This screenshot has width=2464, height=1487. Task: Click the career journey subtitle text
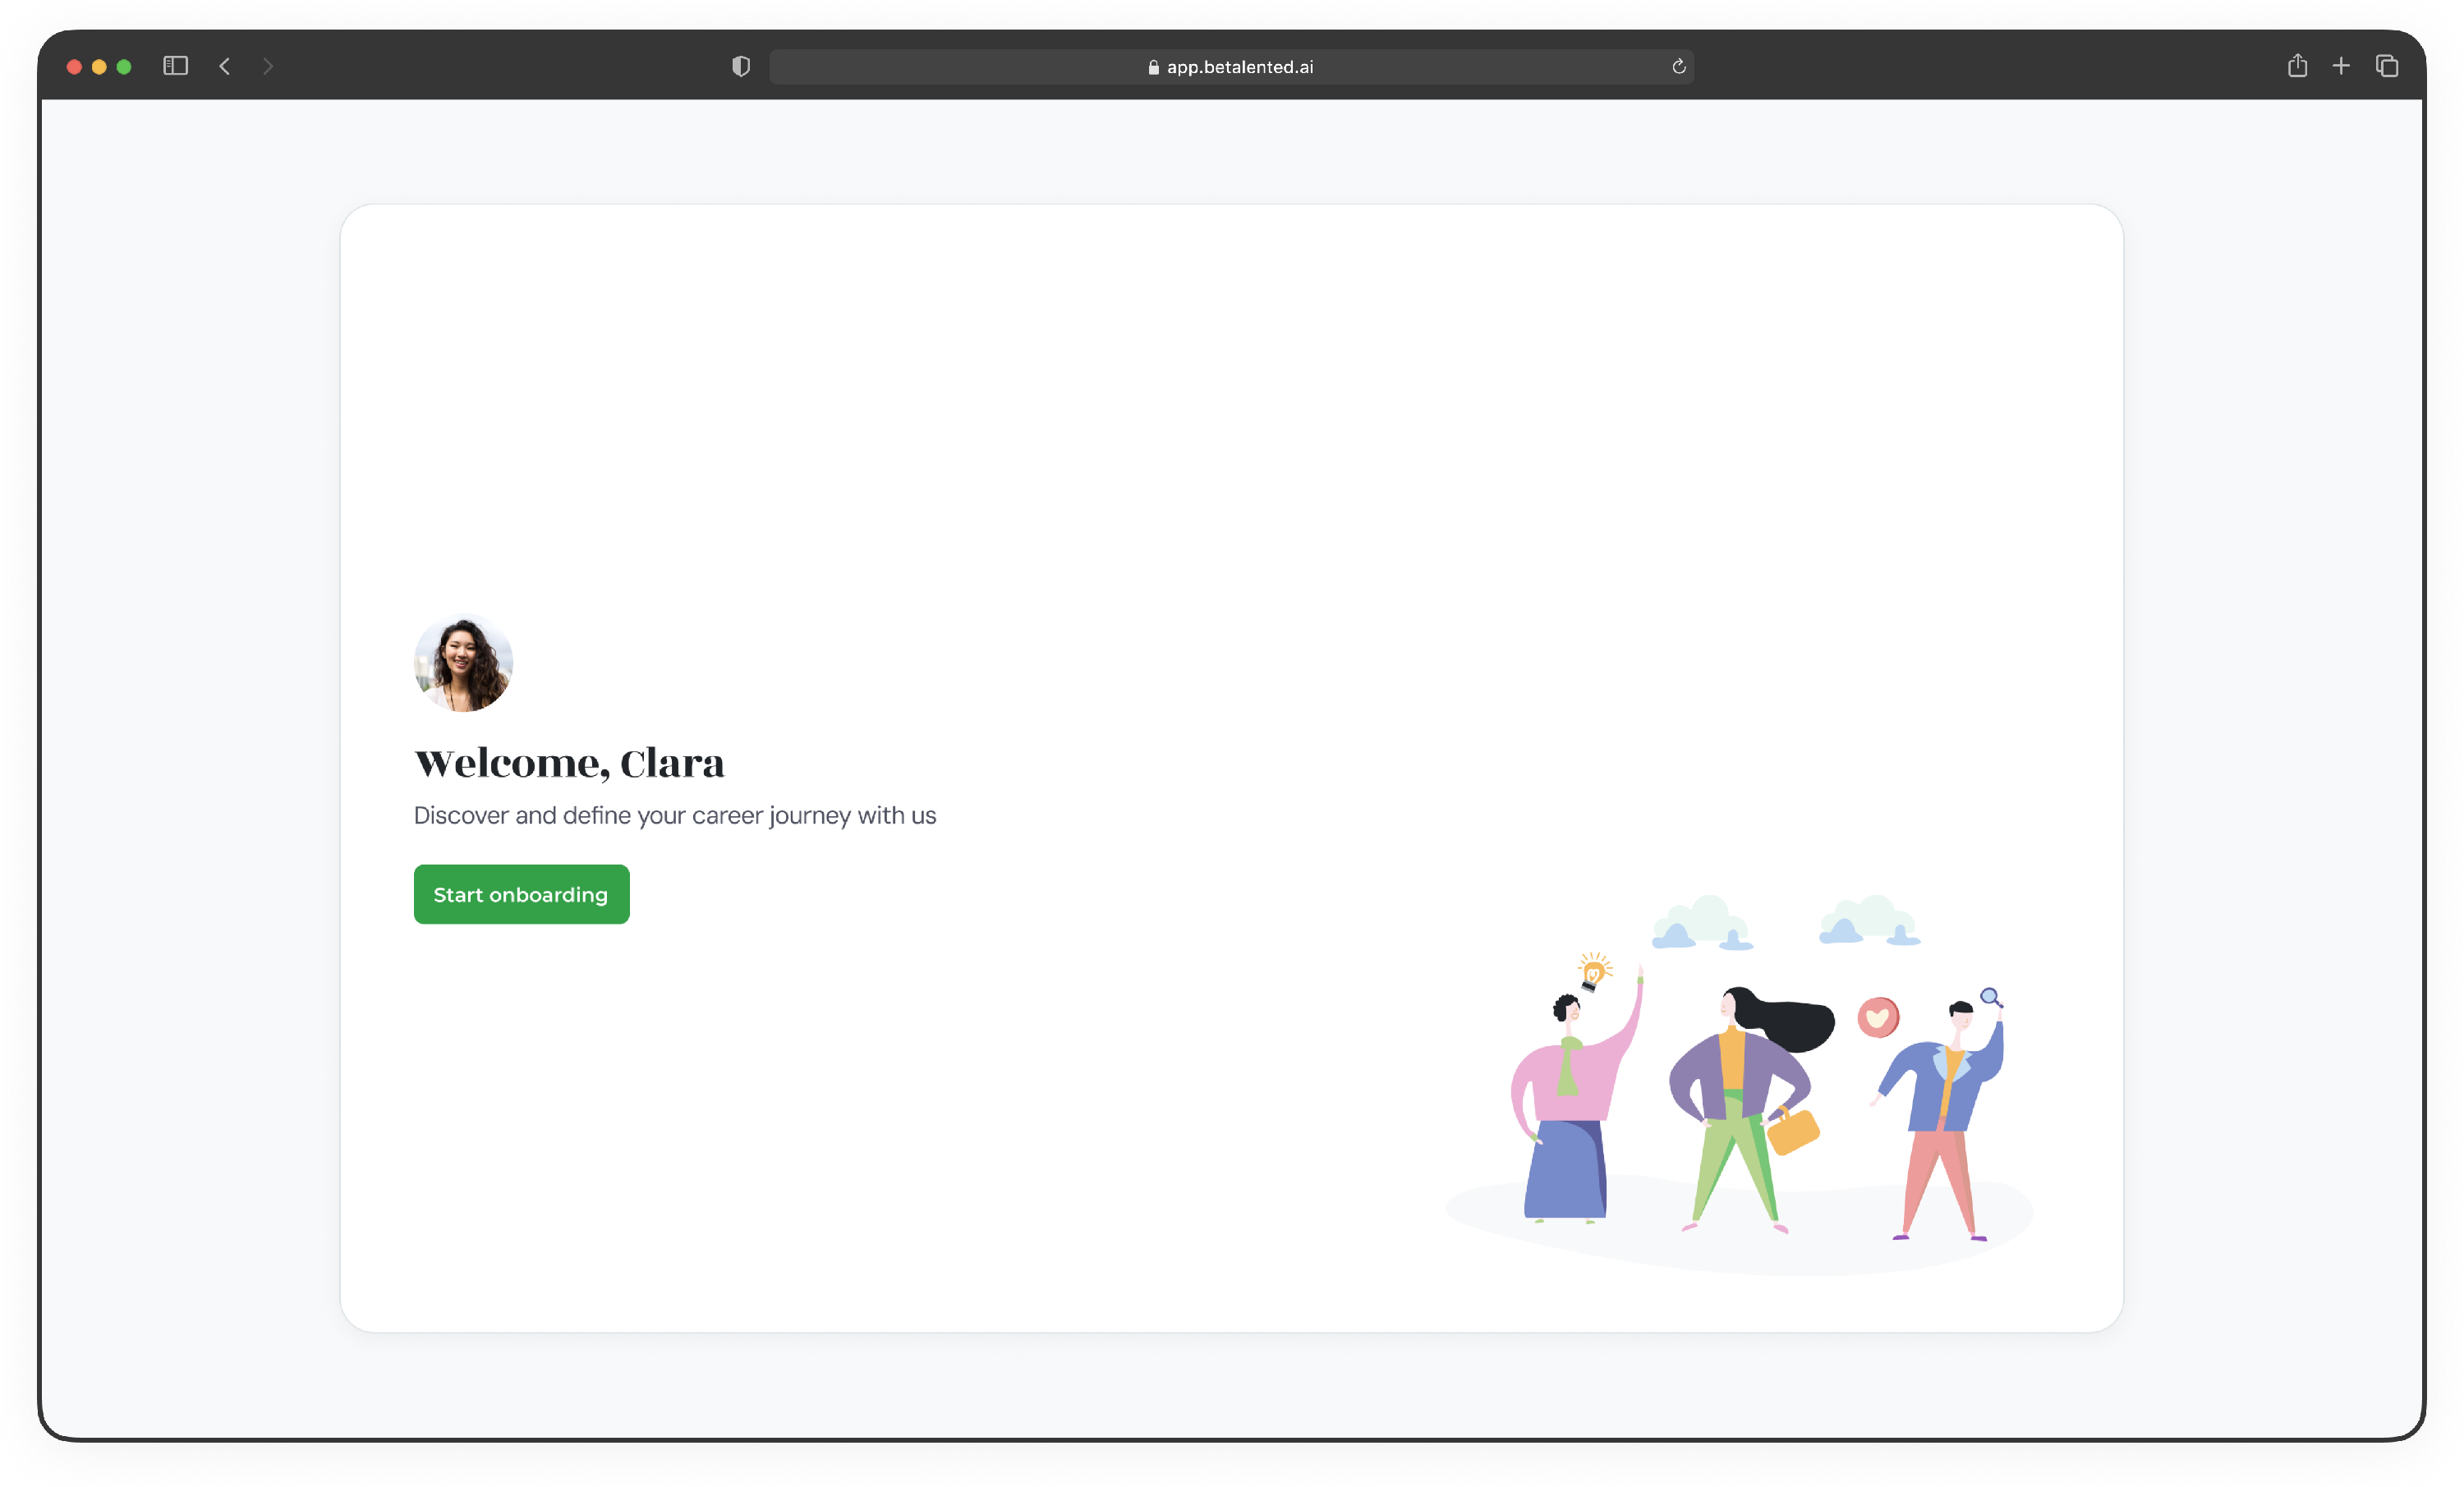(x=675, y=815)
